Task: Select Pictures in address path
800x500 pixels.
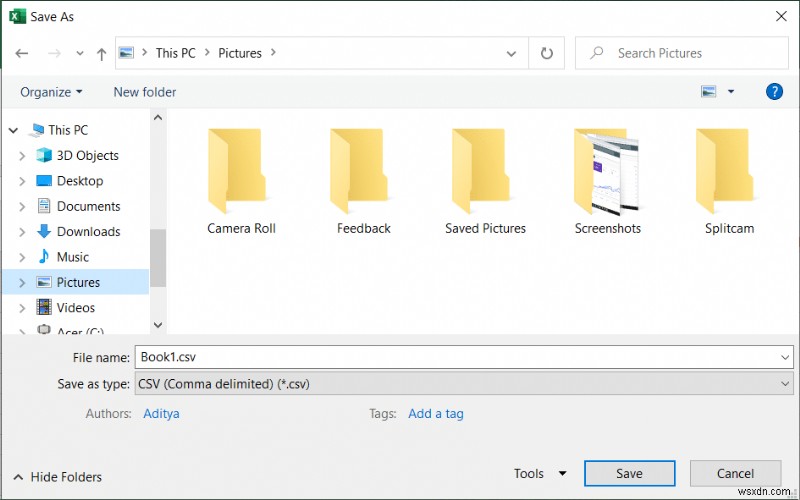Action: tap(240, 53)
